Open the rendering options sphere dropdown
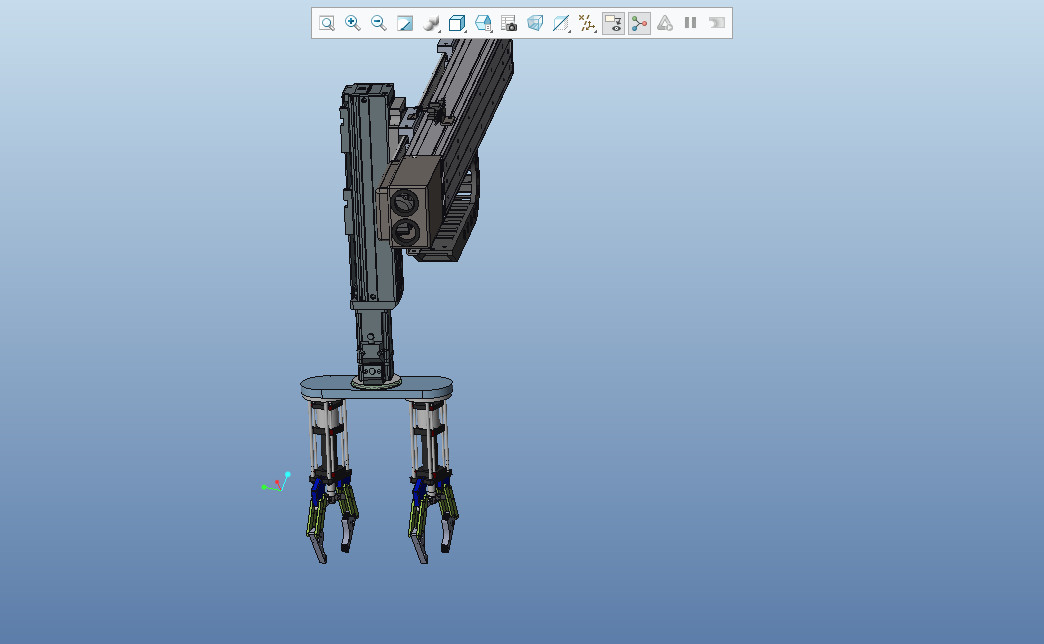 point(431,23)
